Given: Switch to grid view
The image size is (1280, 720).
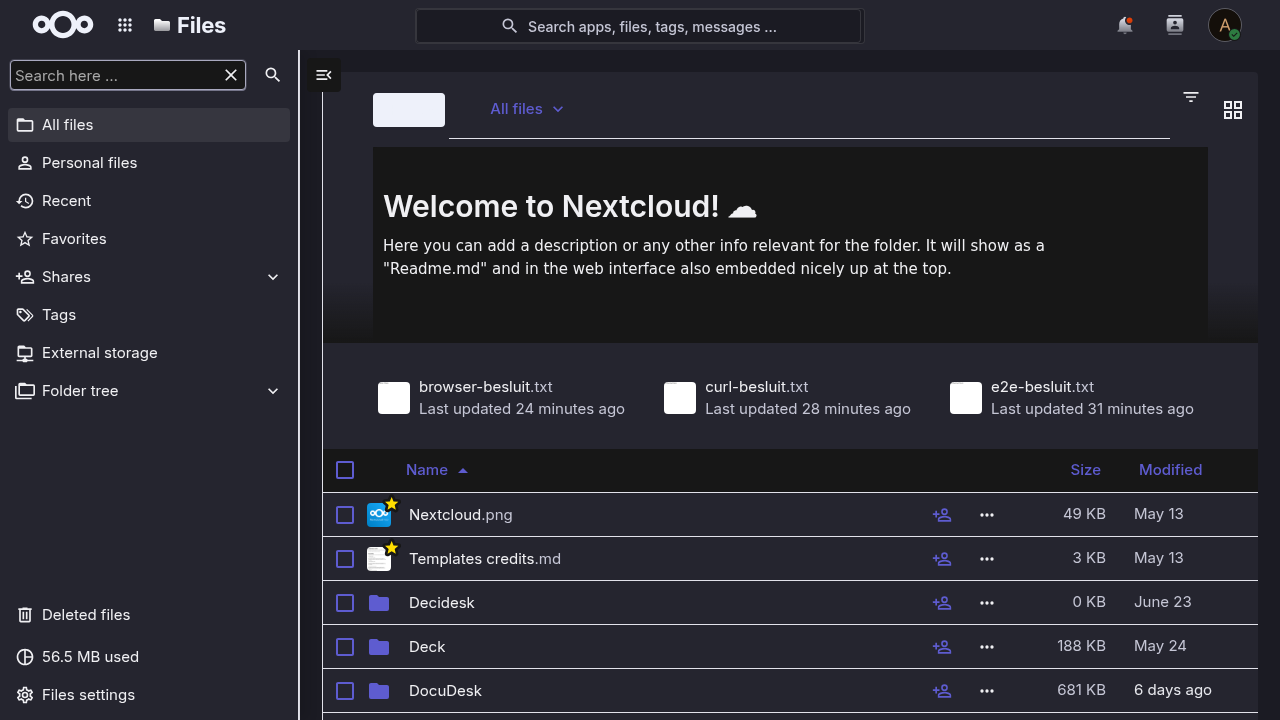Looking at the screenshot, I should (x=1233, y=110).
